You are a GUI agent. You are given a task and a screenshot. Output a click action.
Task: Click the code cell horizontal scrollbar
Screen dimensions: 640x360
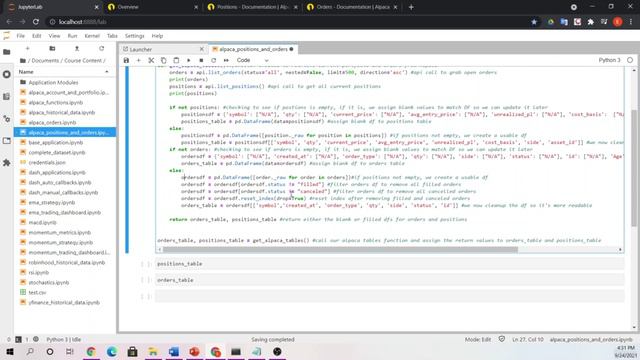(340, 249)
